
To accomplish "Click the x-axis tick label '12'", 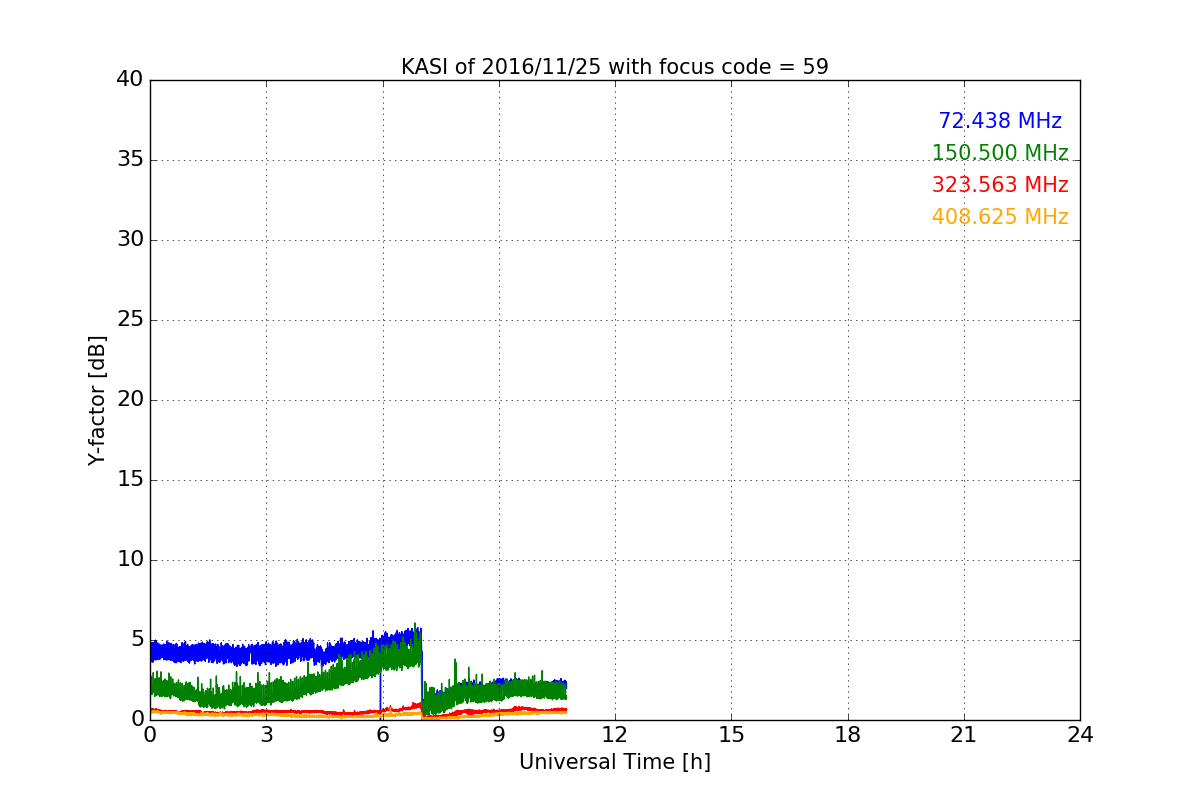I will (x=615, y=734).
